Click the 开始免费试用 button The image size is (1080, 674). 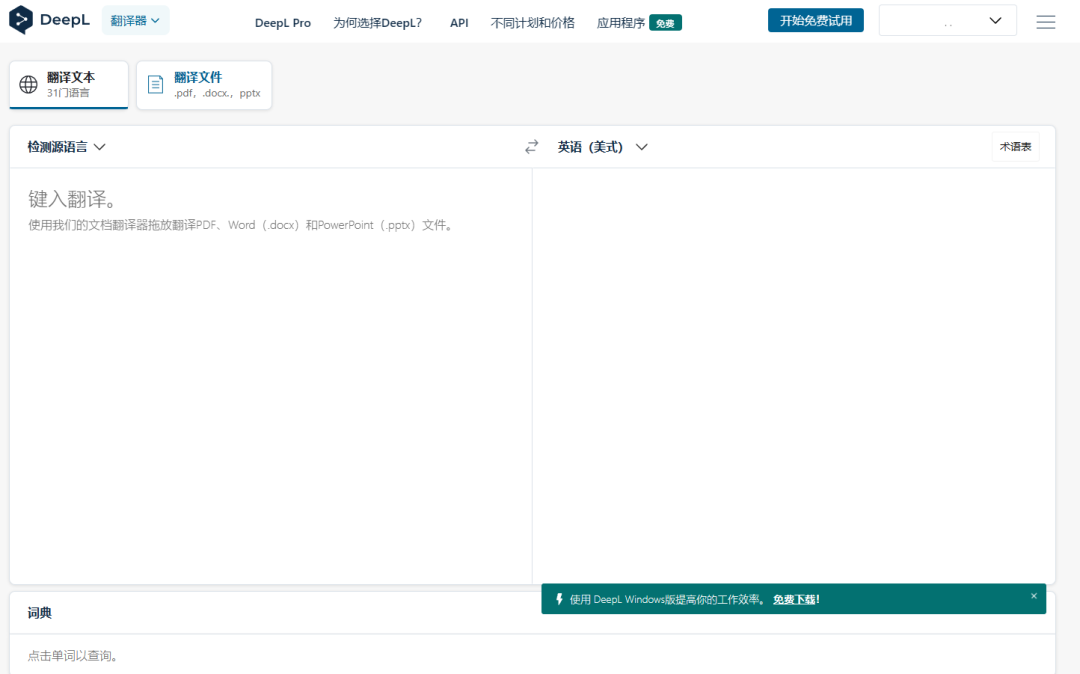coord(816,21)
